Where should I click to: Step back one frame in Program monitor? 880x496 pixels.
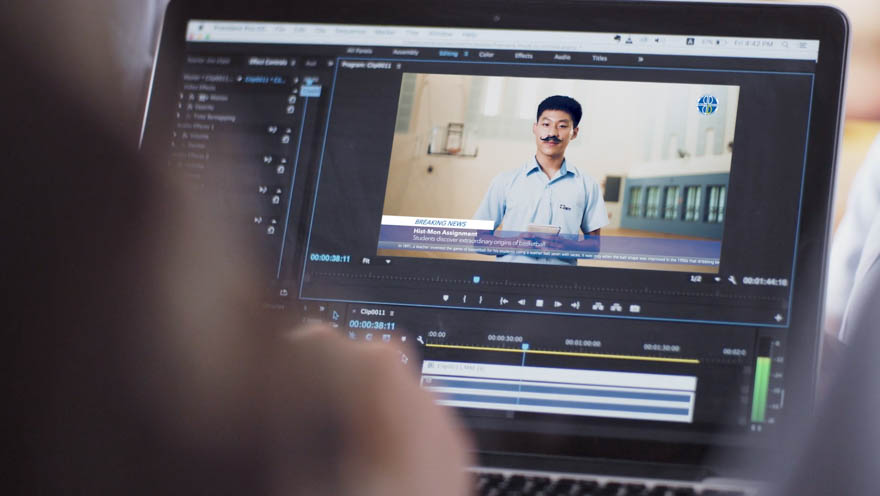coord(521,302)
